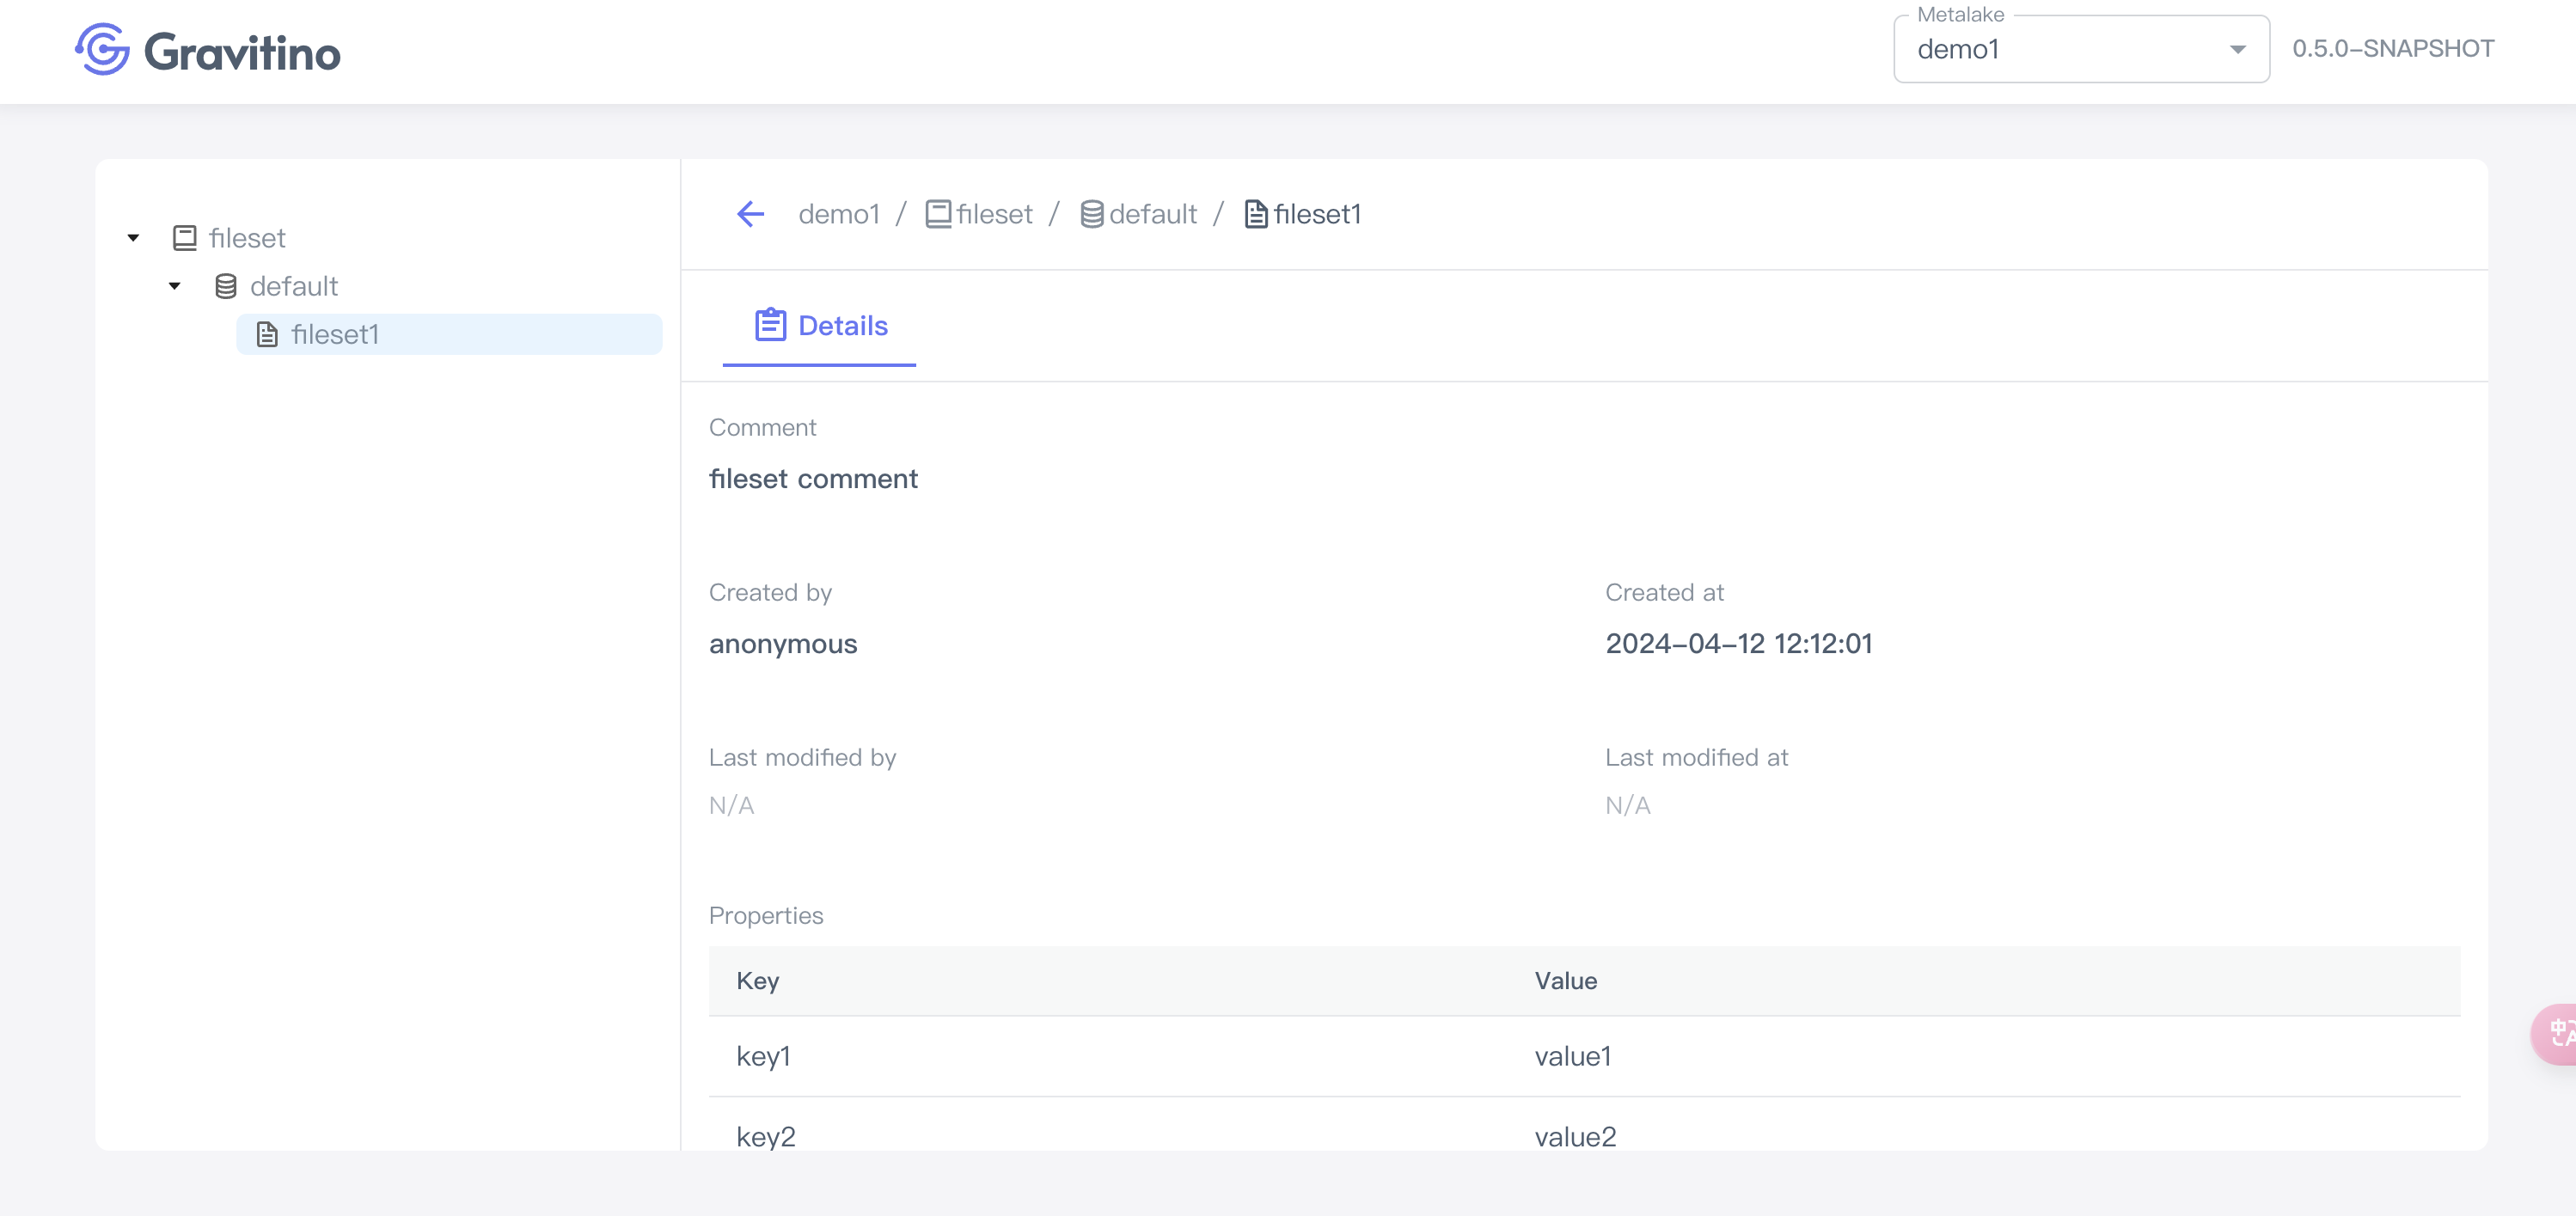Click the breadcrumb fileset catalog icon
This screenshot has height=1216, width=2576.
pos(938,214)
